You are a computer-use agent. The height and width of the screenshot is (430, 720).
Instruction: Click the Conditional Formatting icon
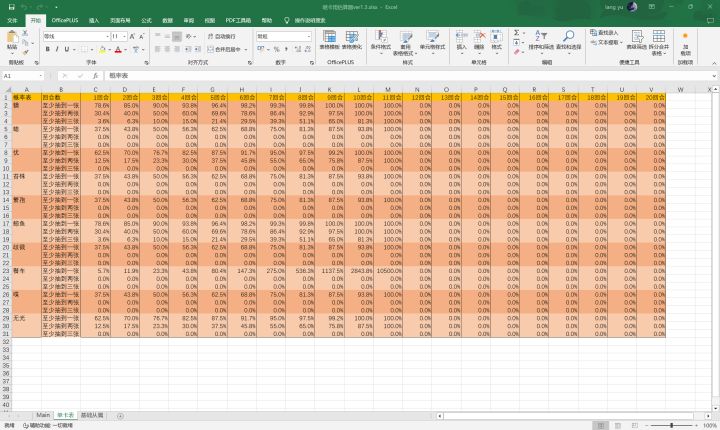point(380,40)
